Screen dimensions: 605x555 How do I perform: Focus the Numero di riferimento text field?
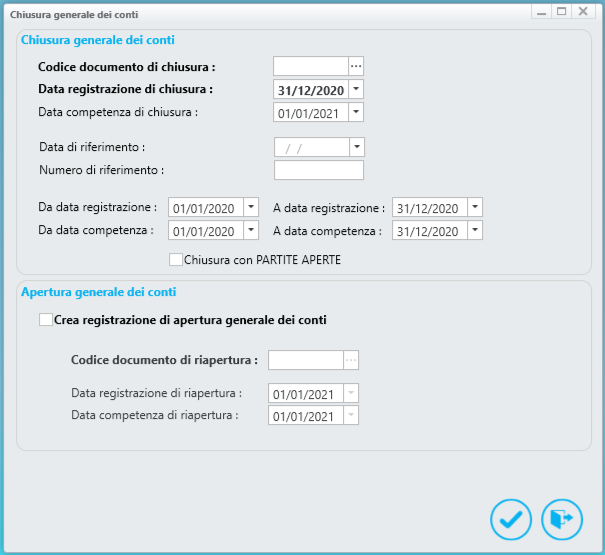pos(318,170)
